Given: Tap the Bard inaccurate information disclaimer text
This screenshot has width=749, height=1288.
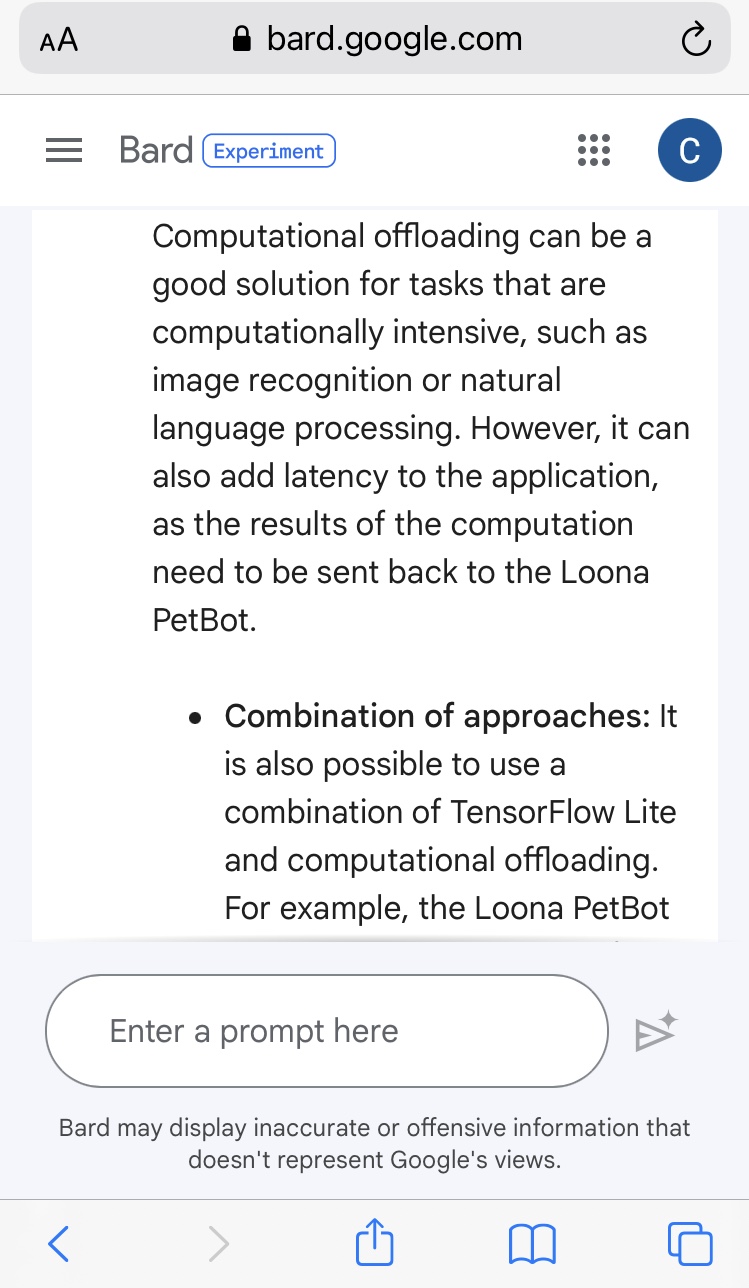Looking at the screenshot, I should tap(374, 1144).
